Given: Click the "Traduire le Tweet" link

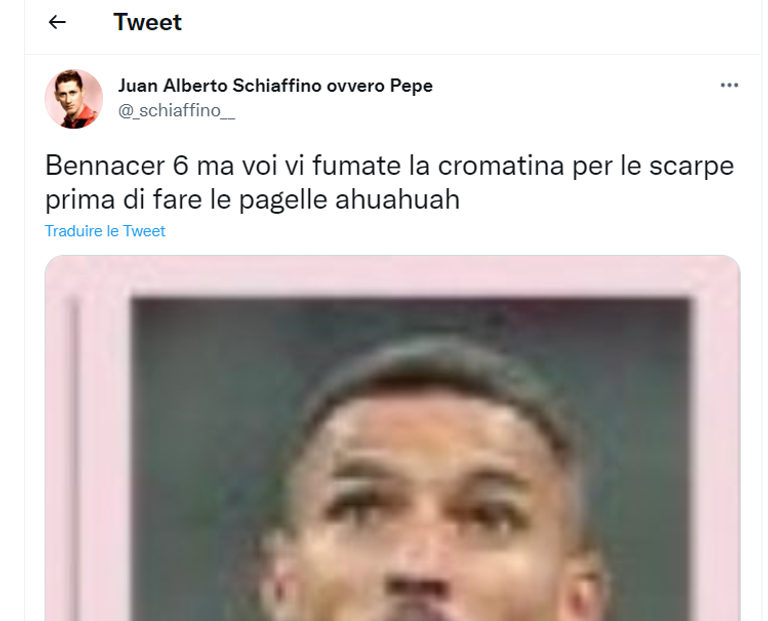Looking at the screenshot, I should (x=105, y=231).
